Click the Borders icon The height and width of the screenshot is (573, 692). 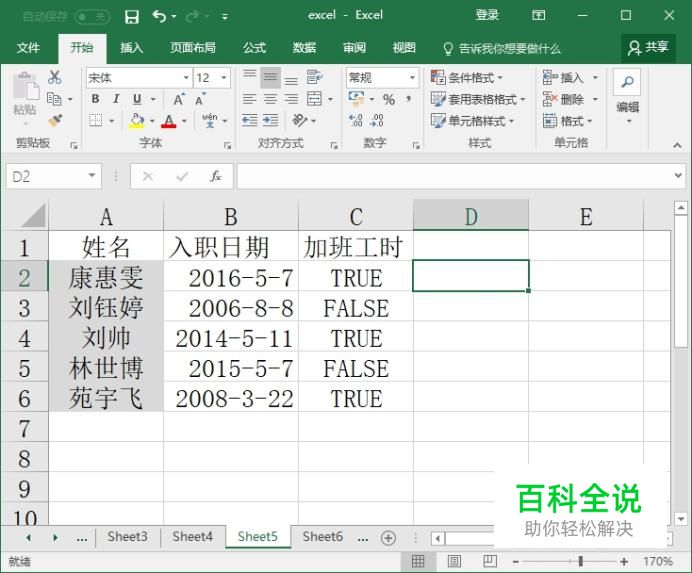pyautogui.click(x=95, y=121)
